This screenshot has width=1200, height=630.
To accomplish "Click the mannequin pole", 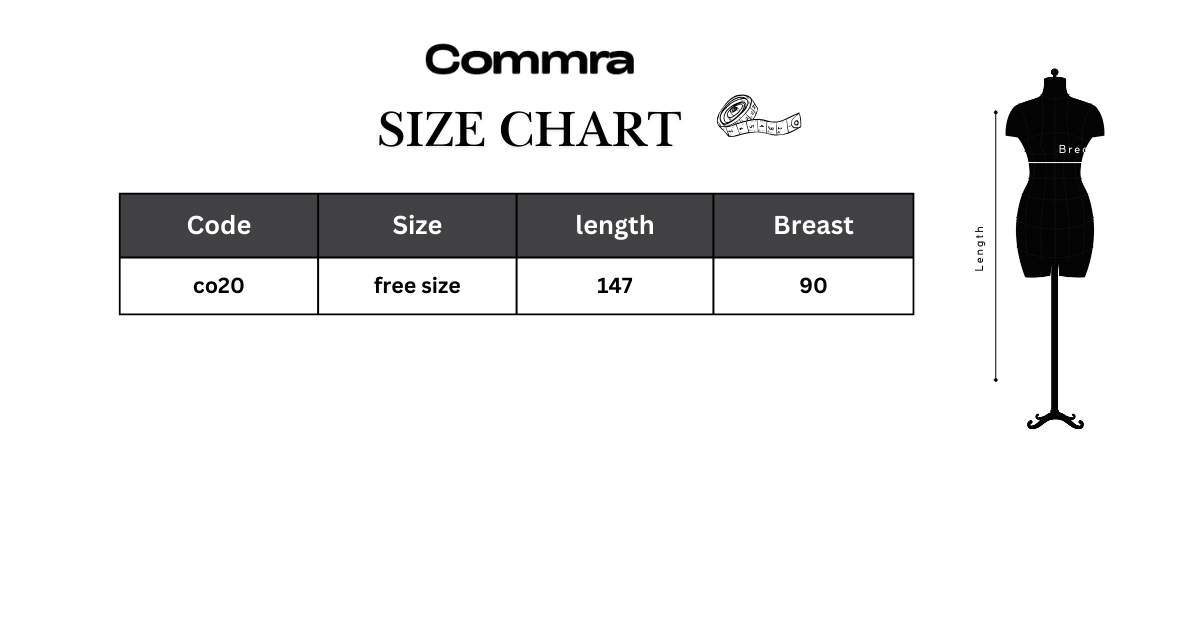I will (1055, 342).
